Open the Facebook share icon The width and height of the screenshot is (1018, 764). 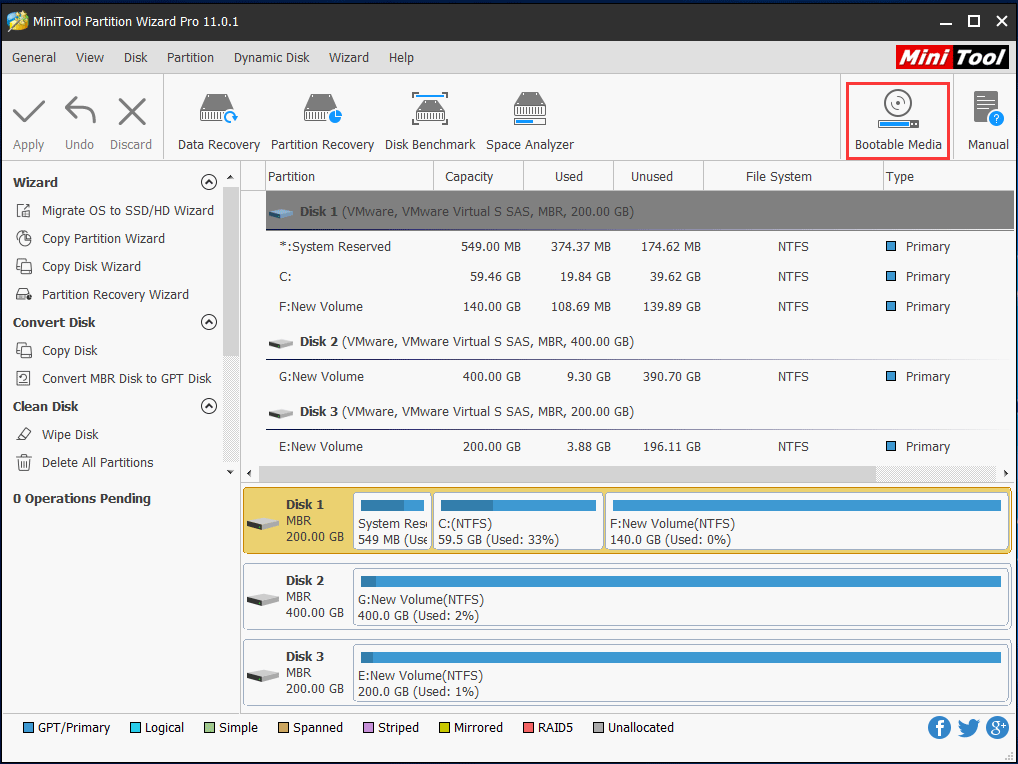[x=939, y=728]
